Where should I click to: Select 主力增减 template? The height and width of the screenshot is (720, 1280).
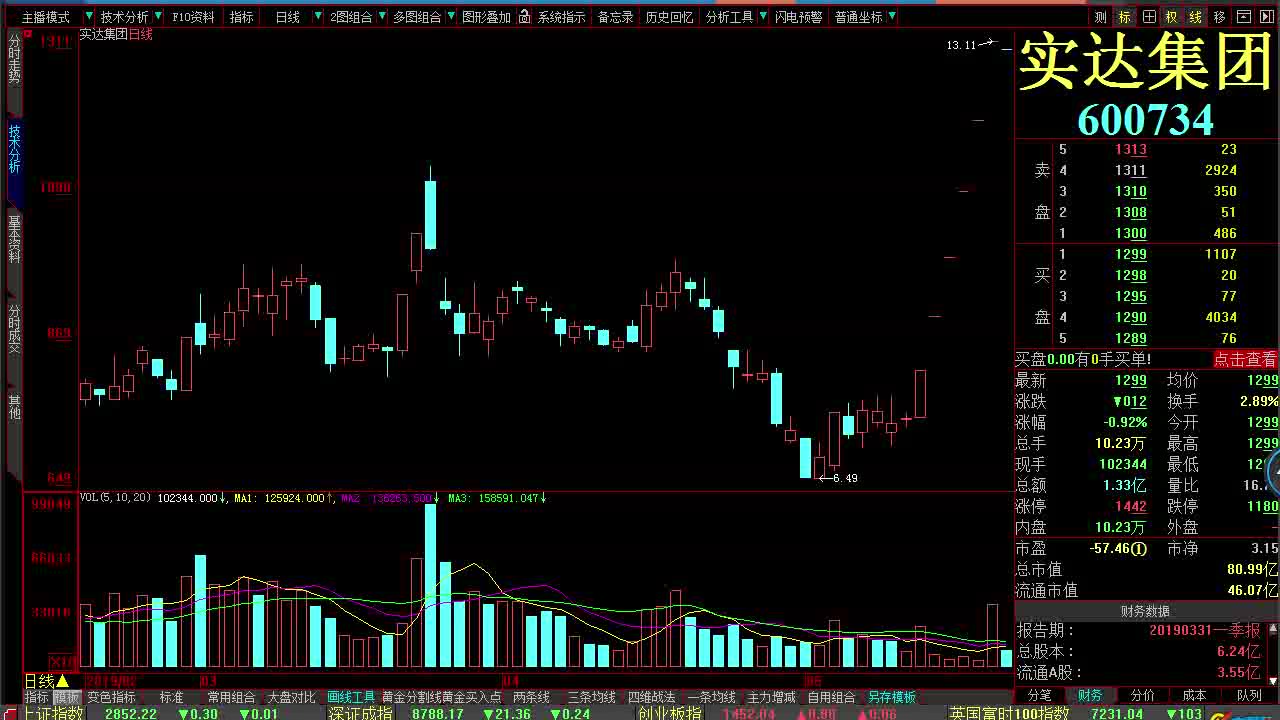[771, 697]
